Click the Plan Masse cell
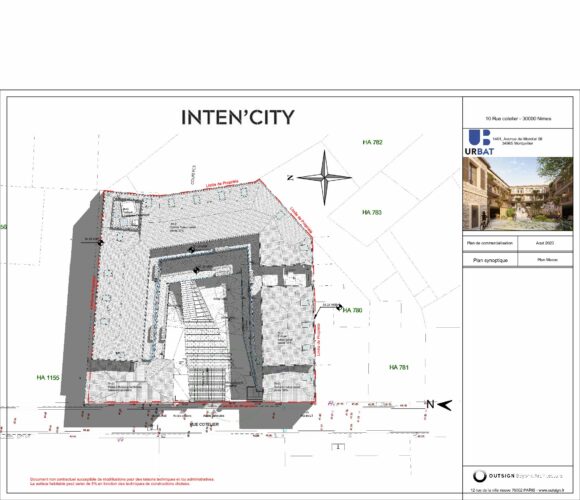This screenshot has width=580, height=500. pos(546,260)
